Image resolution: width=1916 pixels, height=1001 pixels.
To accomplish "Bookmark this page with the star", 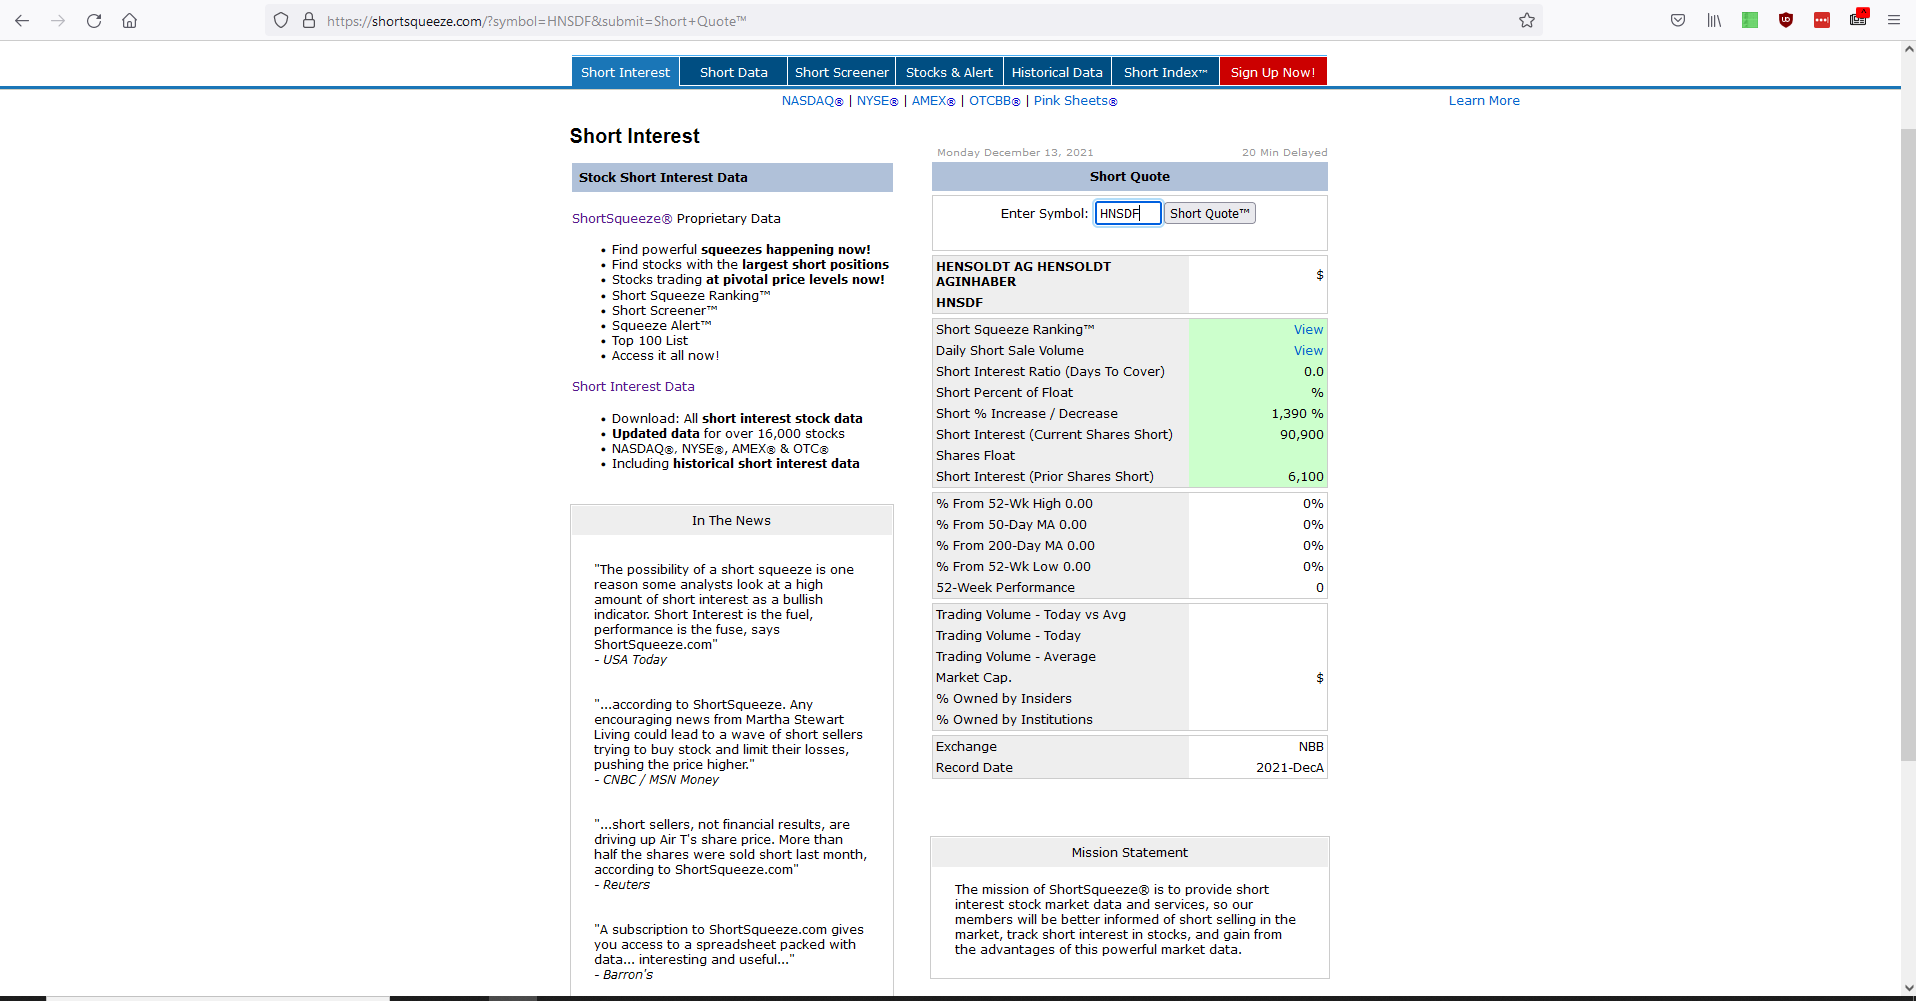I will point(1527,20).
